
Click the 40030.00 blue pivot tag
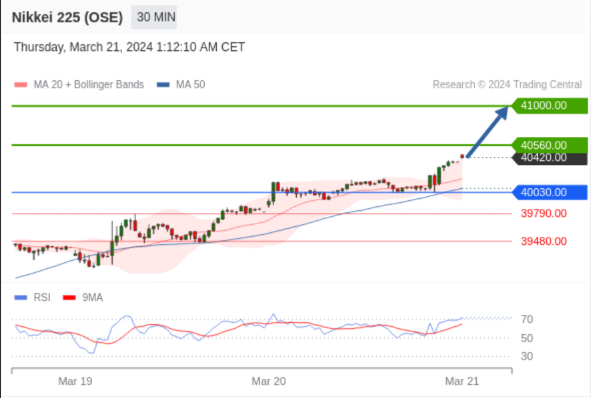coord(549,193)
